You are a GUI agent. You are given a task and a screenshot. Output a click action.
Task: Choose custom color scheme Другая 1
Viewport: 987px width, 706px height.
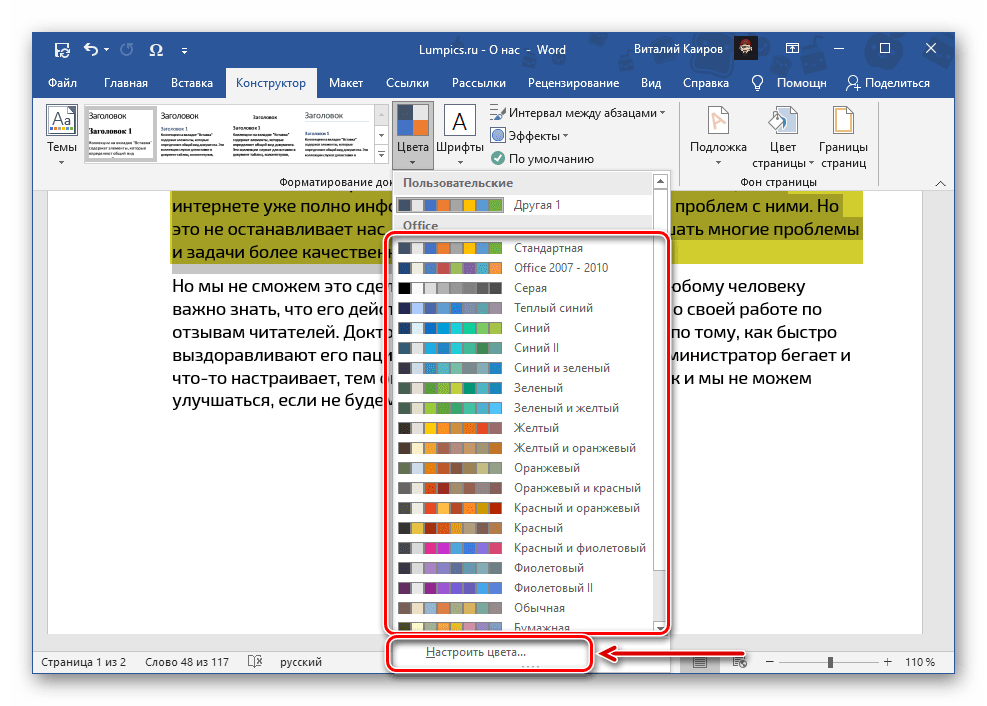(524, 205)
